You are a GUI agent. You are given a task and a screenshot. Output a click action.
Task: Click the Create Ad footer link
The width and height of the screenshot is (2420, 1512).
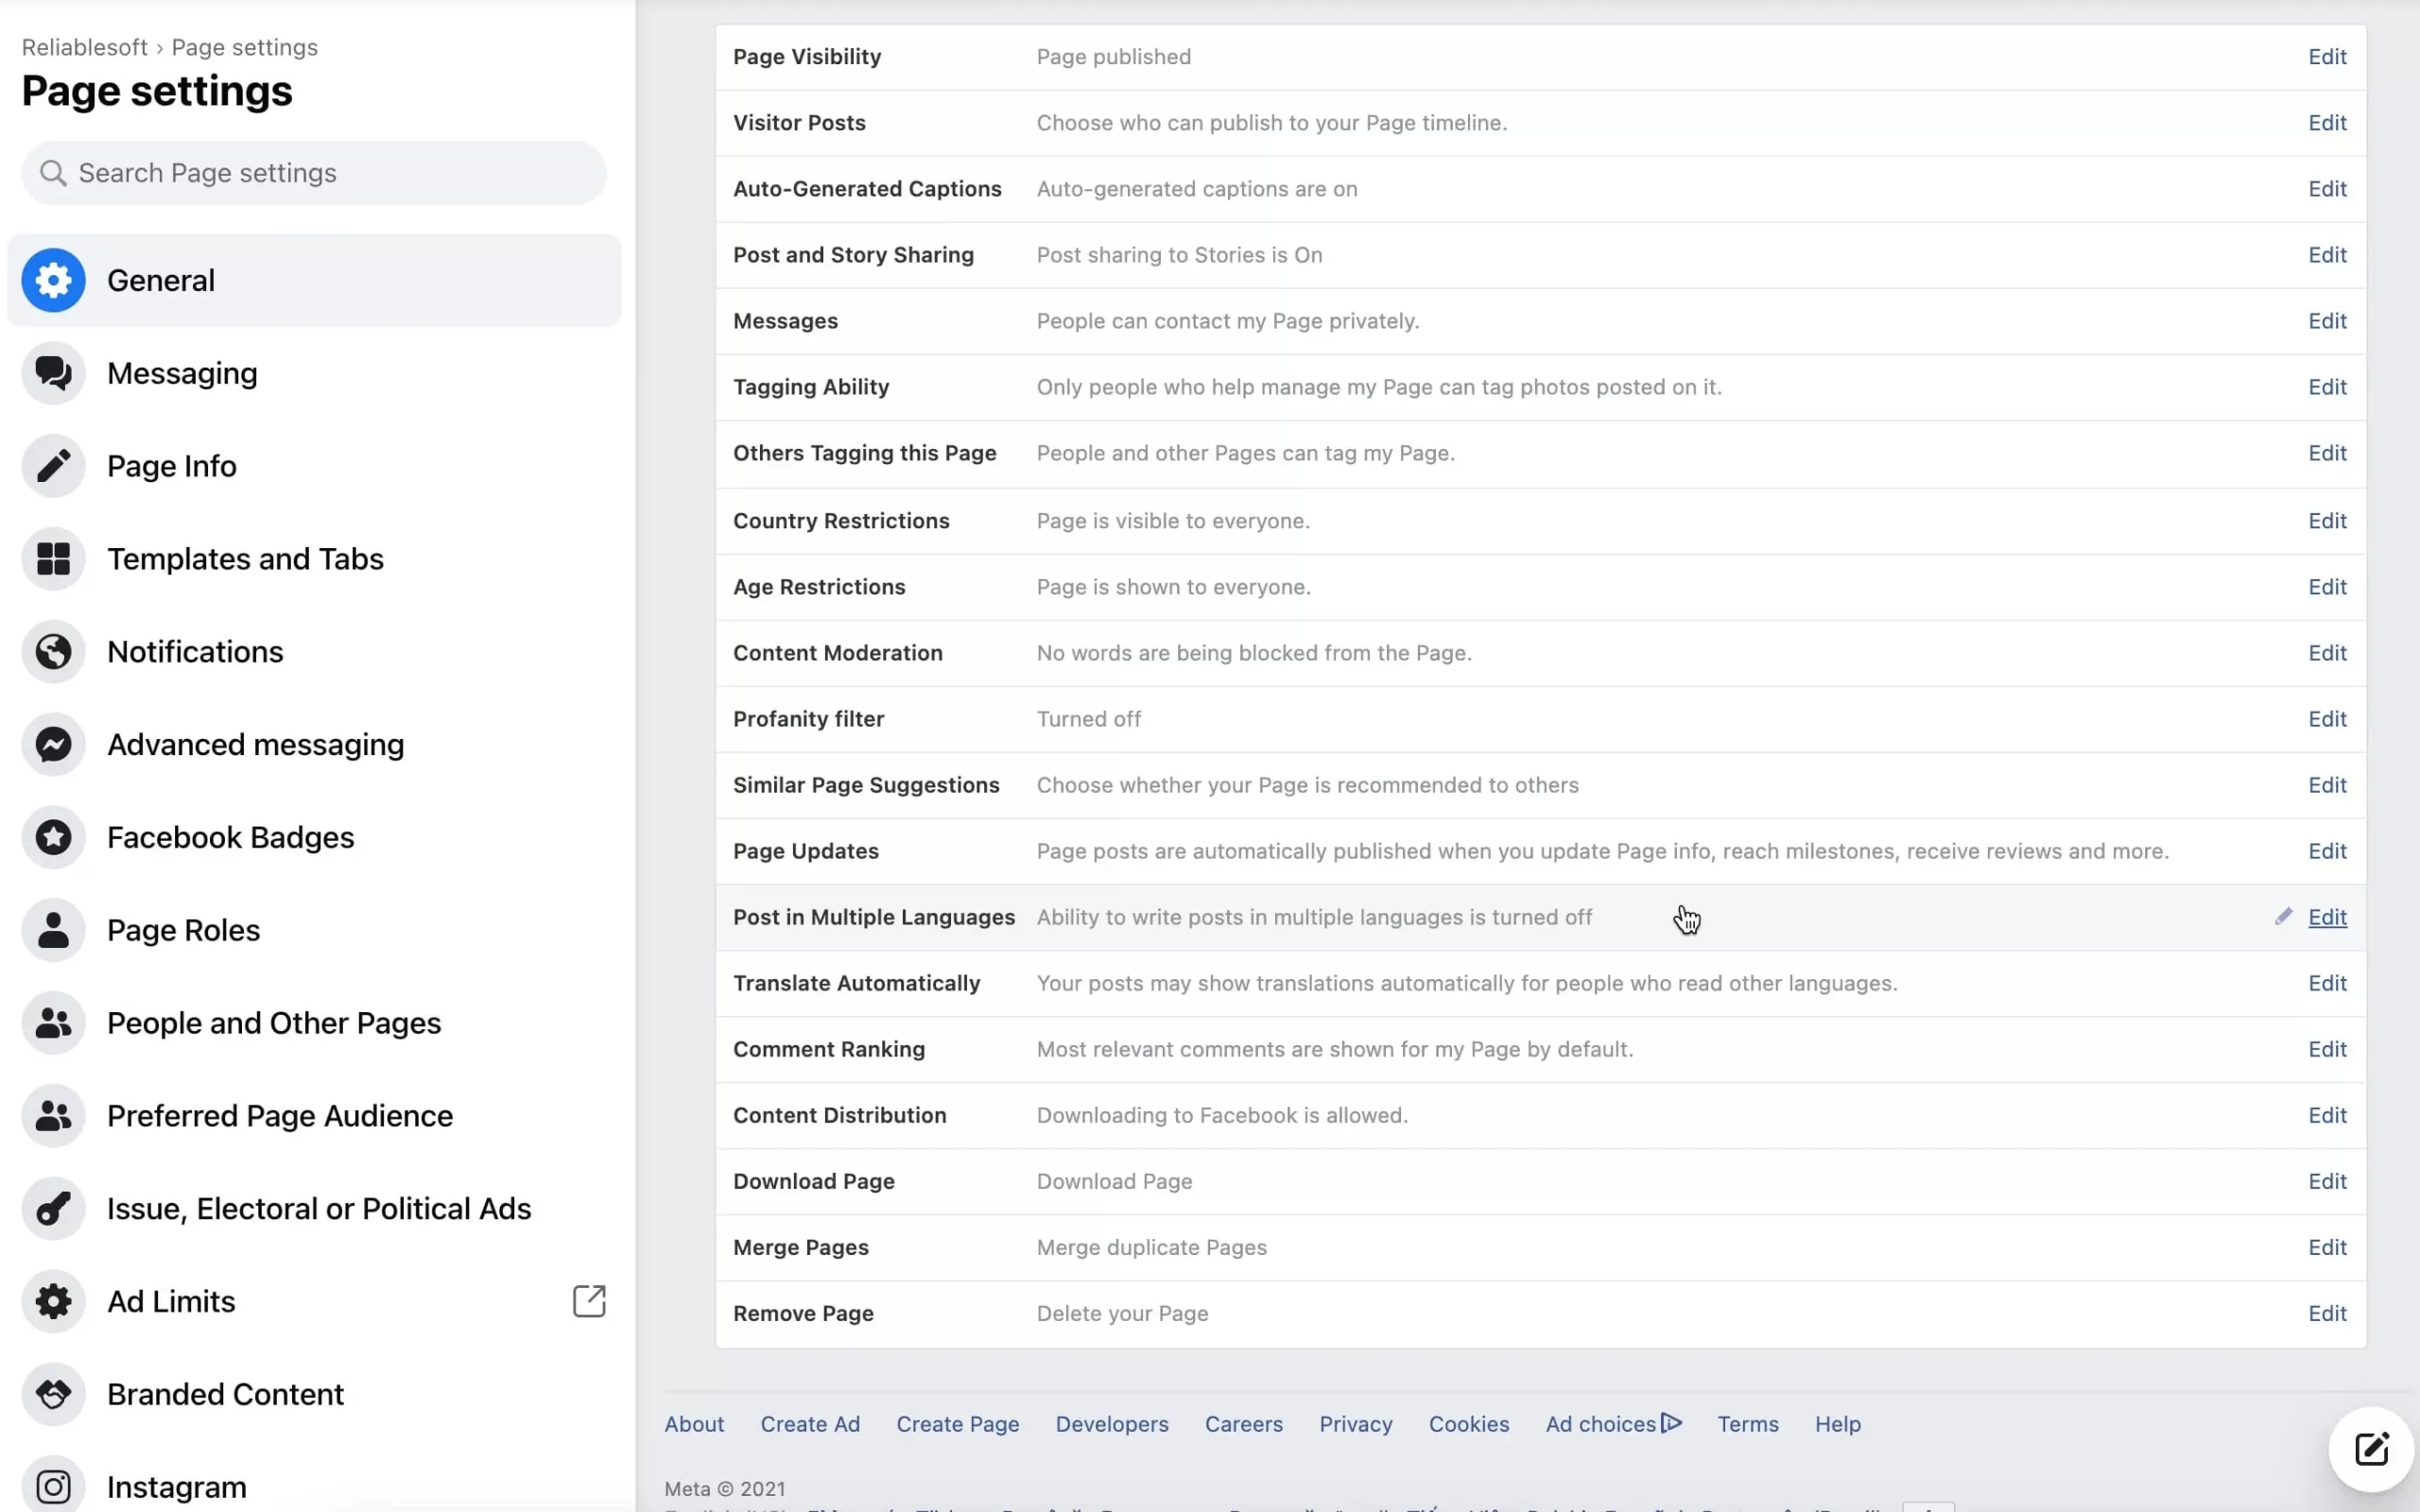tap(810, 1424)
